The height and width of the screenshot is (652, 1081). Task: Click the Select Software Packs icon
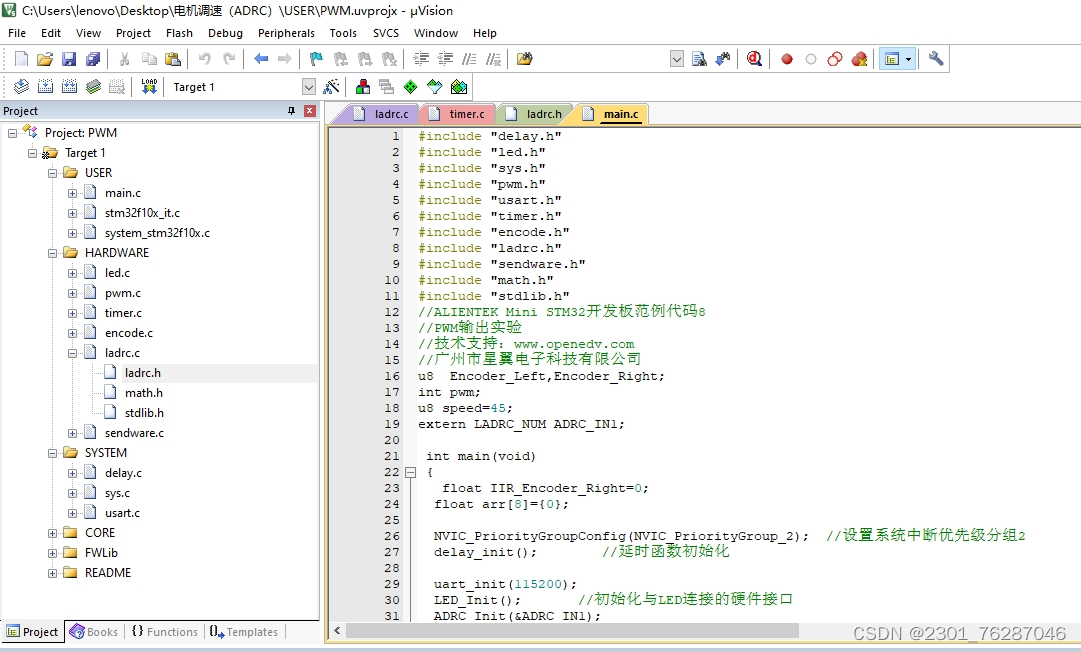434,87
